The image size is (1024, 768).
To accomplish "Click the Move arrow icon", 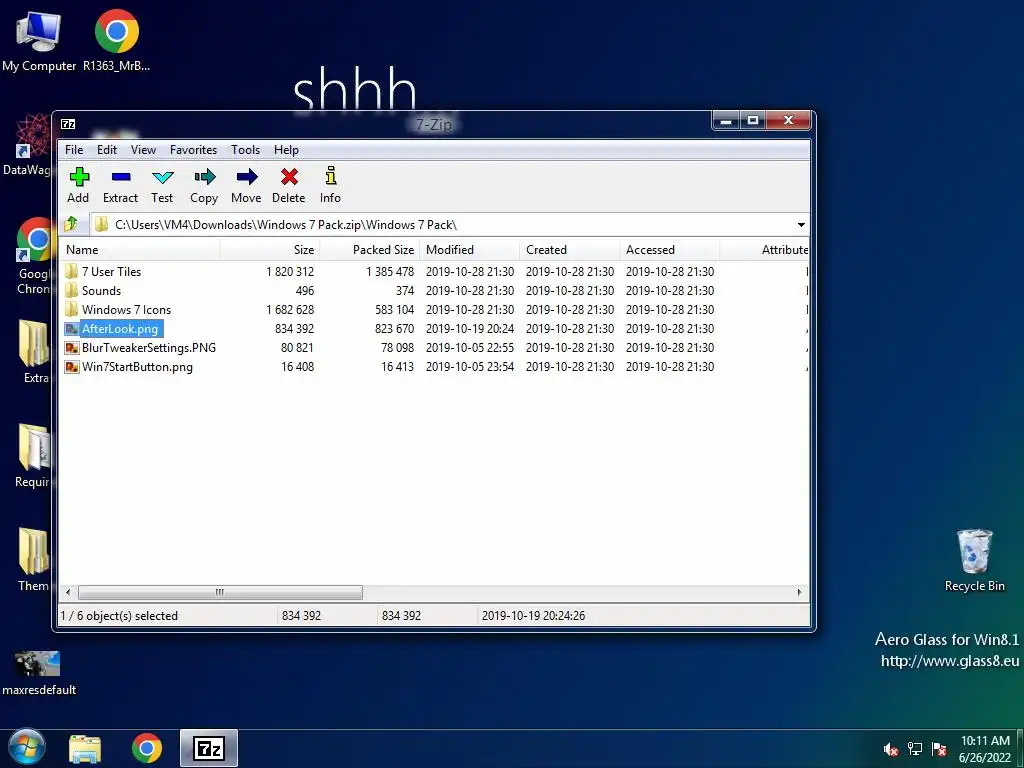I will pos(246,176).
